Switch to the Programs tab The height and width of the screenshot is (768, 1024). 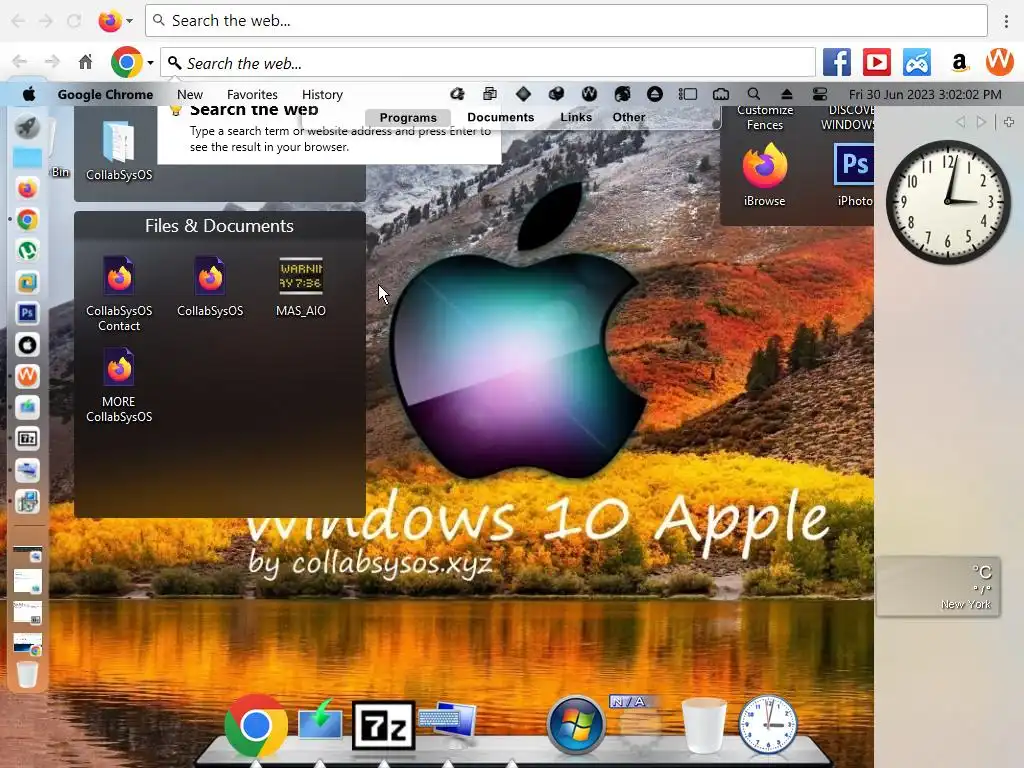pos(408,118)
